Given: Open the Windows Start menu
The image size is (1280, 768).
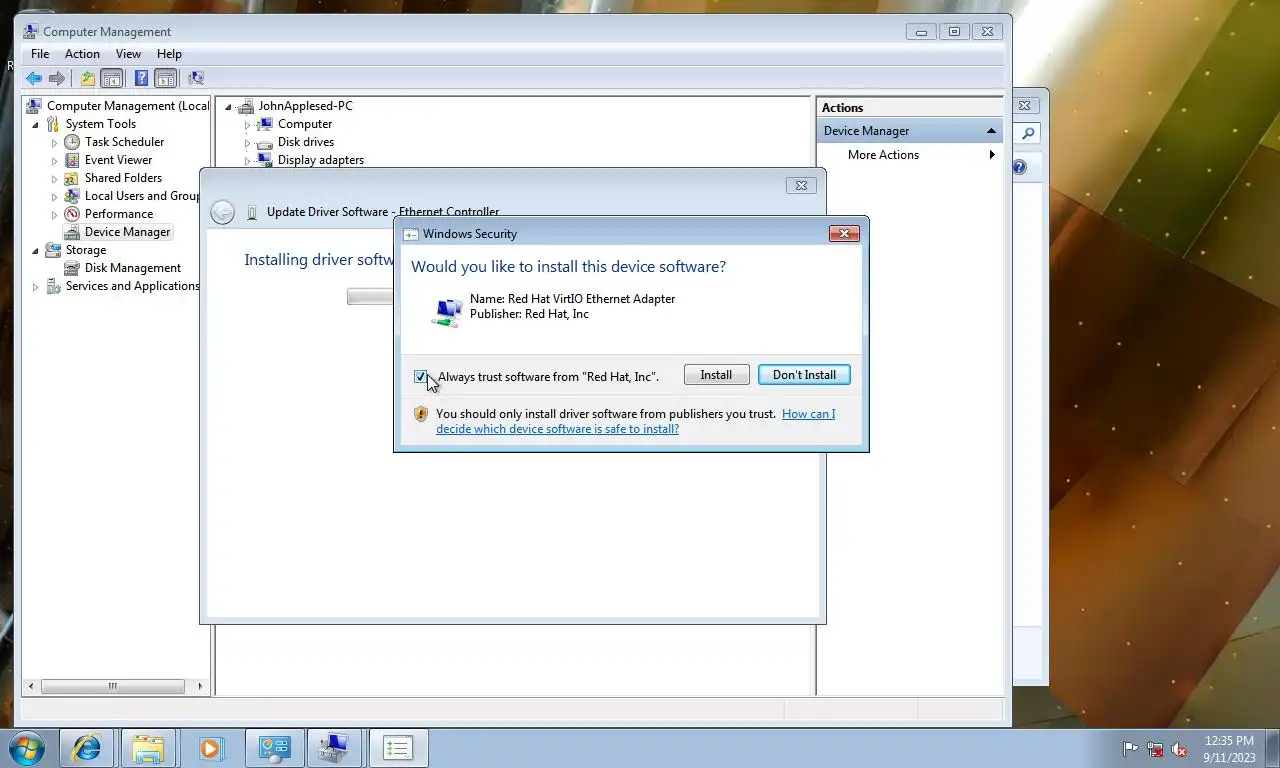Looking at the screenshot, I should 27,748.
